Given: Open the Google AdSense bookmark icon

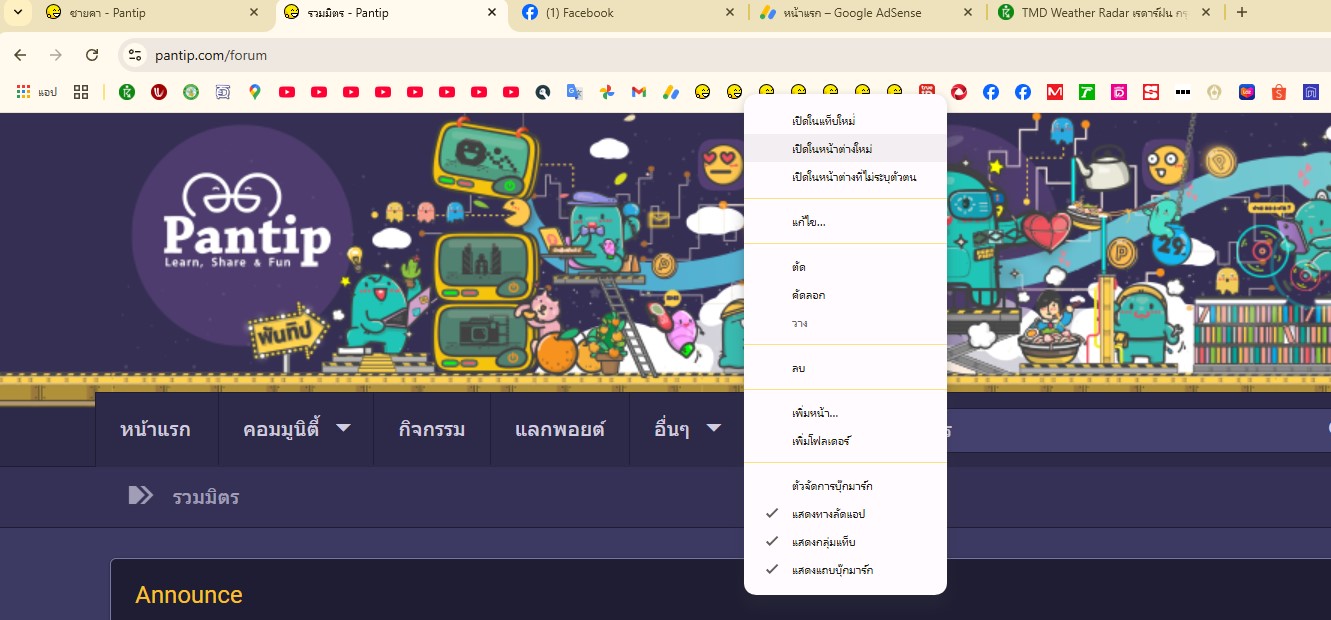Looking at the screenshot, I should click(671, 92).
